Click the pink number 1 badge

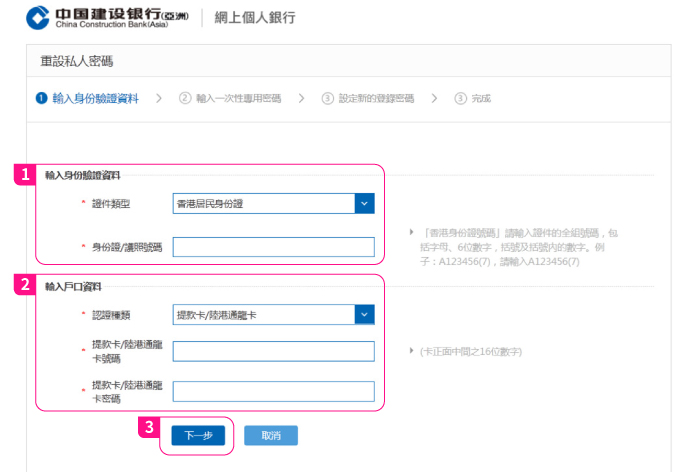click(x=26, y=174)
